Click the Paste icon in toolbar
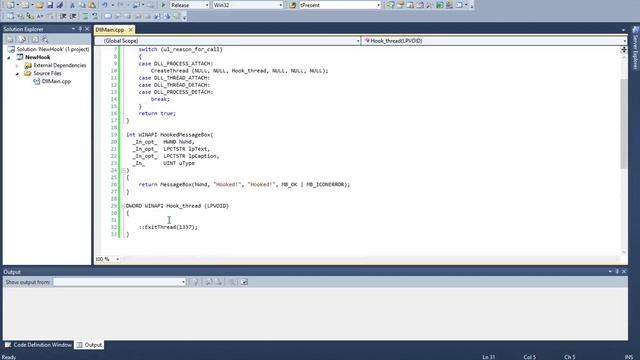The width and height of the screenshot is (640, 360). pos(92,5)
